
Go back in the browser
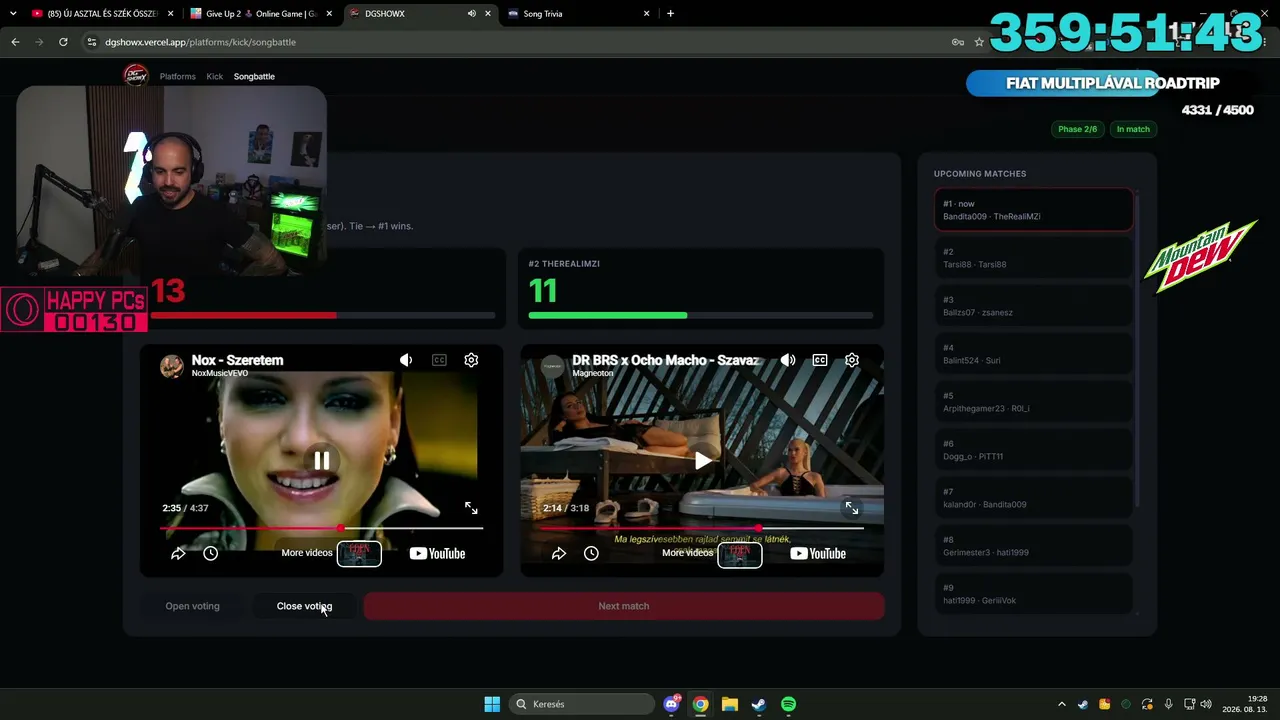pos(15,42)
